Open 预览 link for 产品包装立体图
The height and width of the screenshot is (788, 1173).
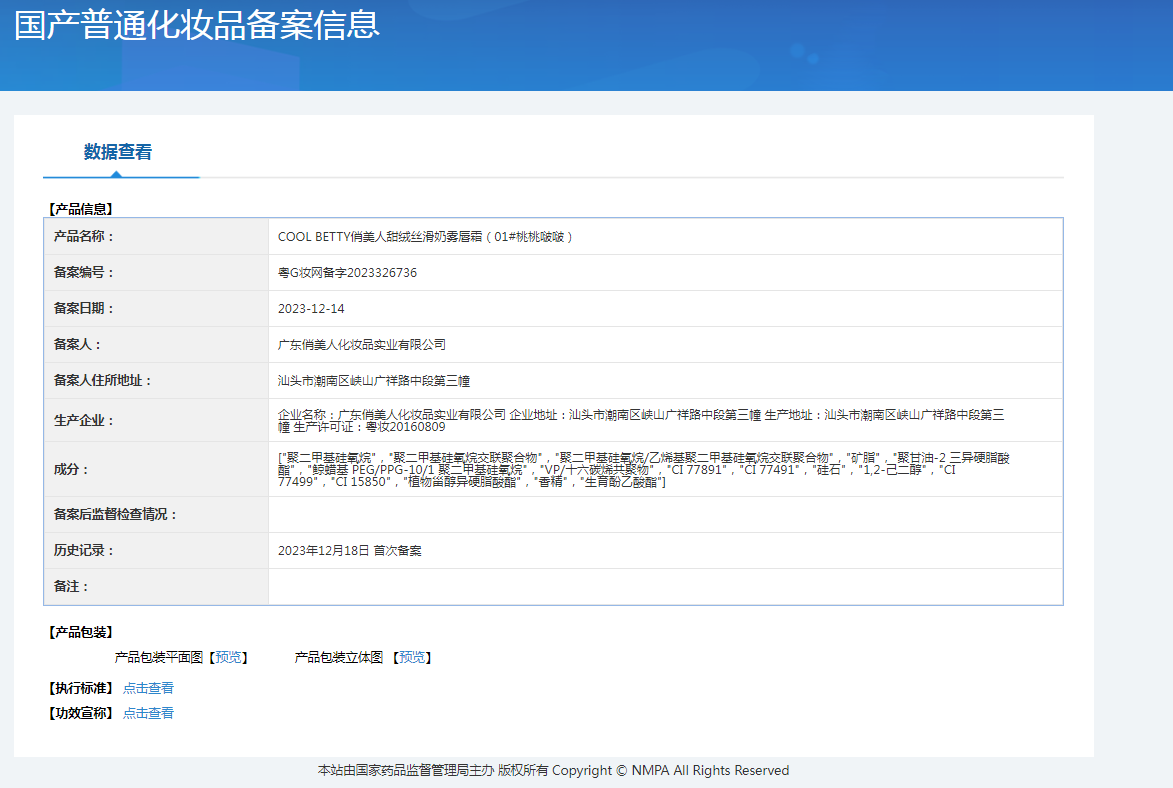pos(411,657)
